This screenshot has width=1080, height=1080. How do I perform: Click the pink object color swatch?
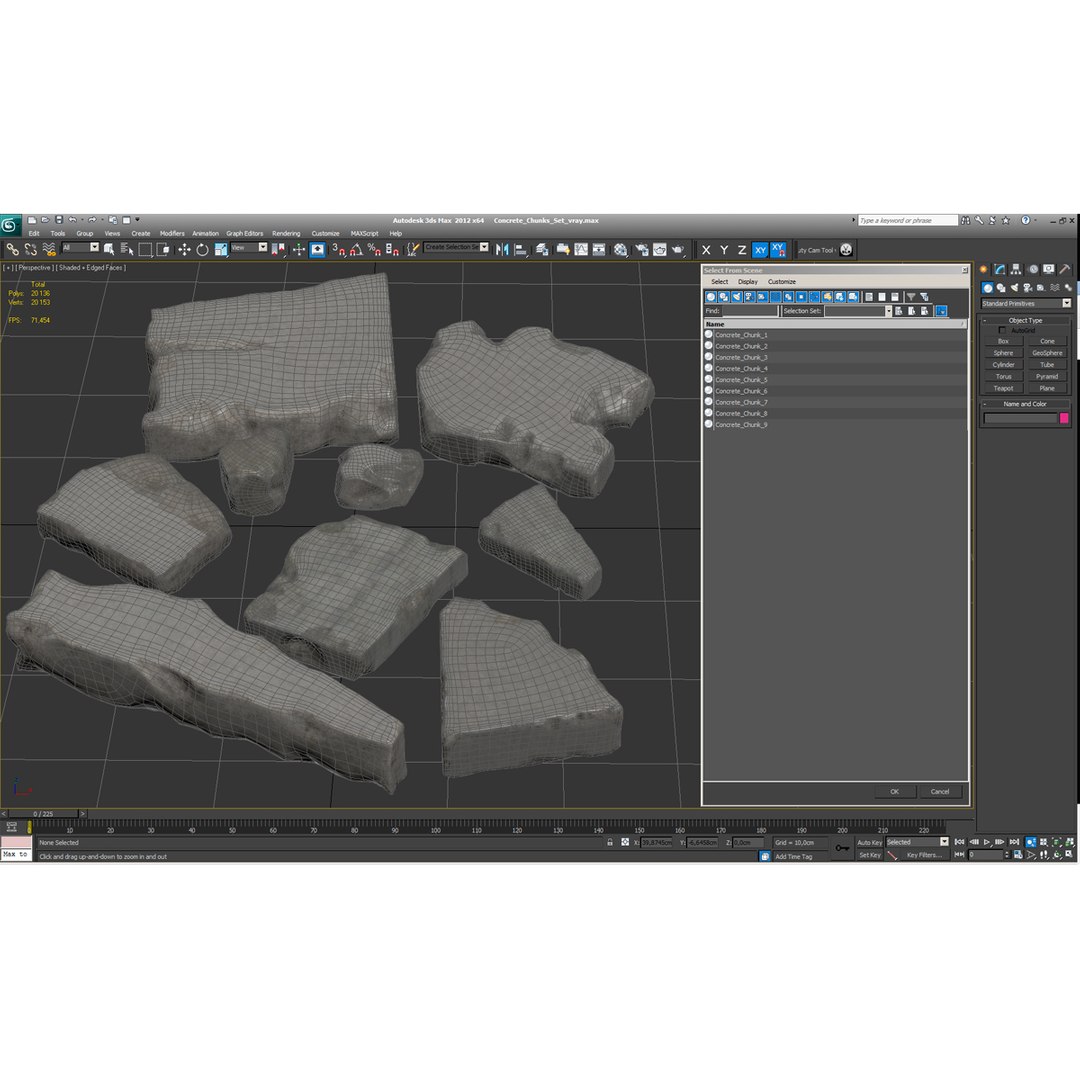coord(1063,418)
